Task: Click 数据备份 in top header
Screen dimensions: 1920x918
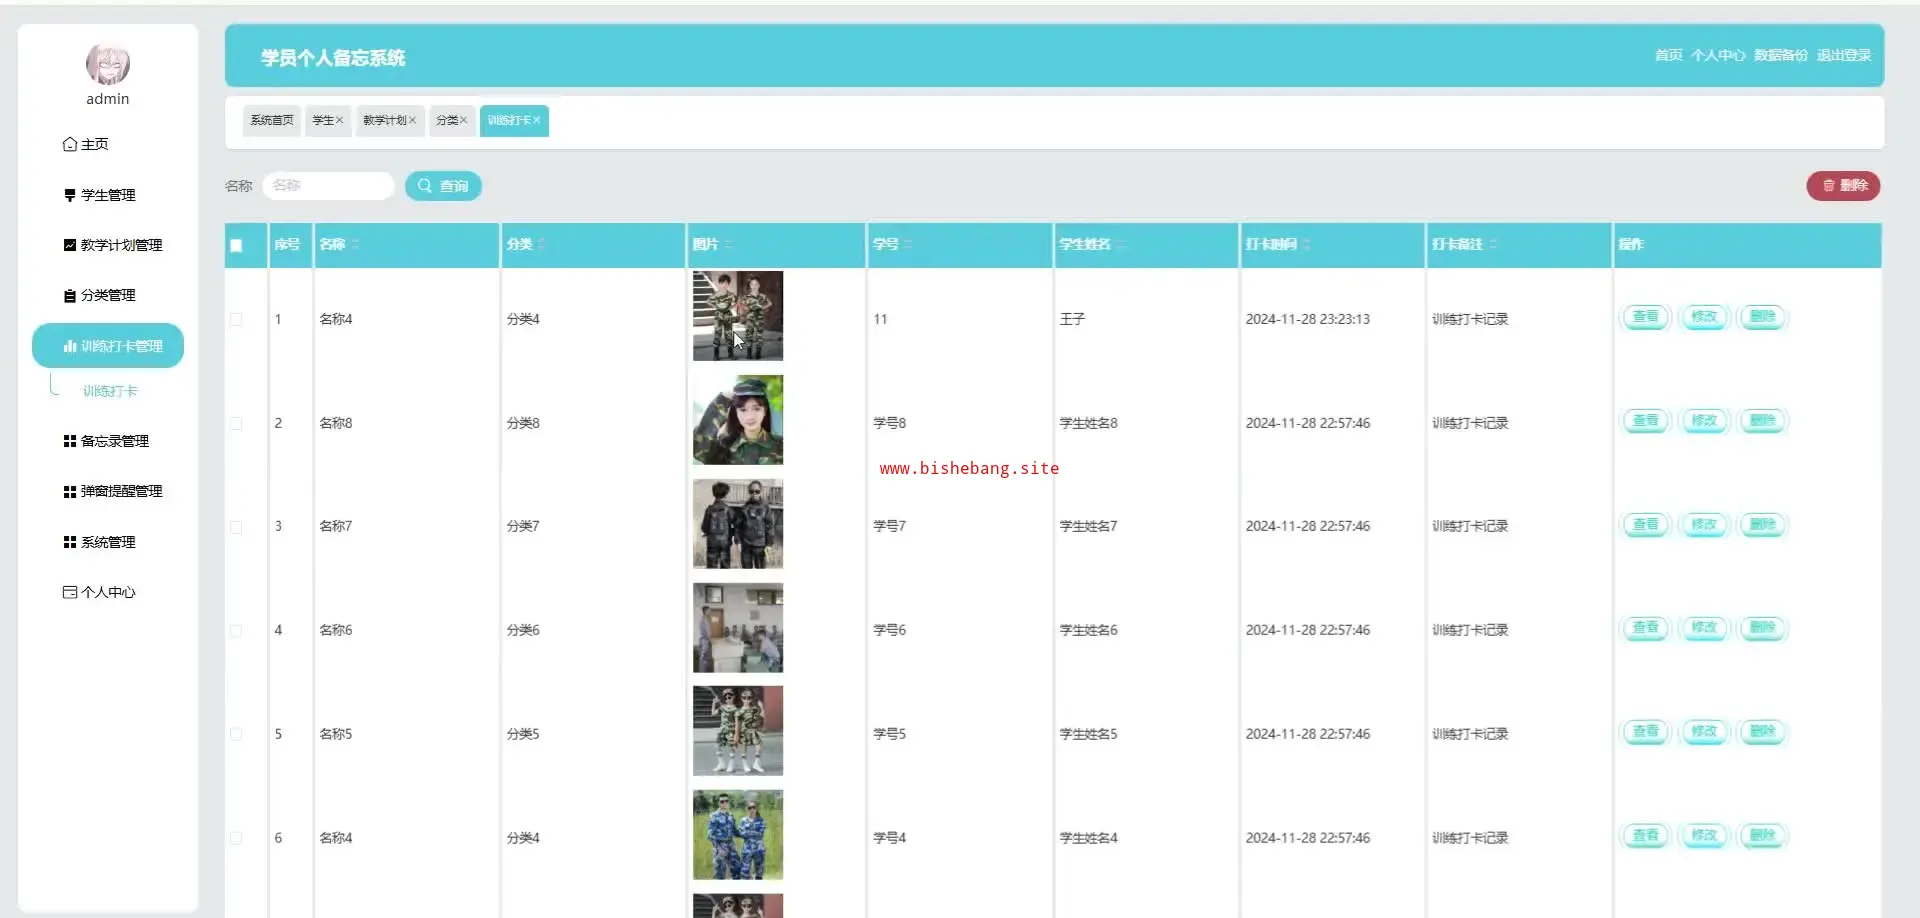Action: click(x=1781, y=55)
